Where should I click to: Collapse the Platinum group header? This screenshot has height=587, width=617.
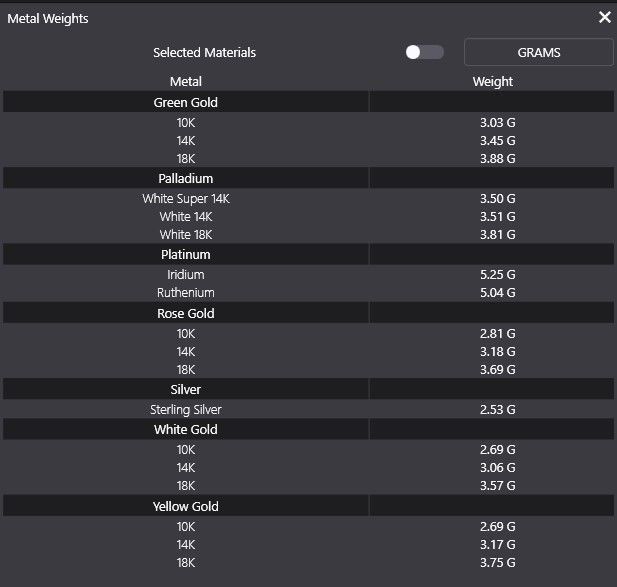[186, 254]
